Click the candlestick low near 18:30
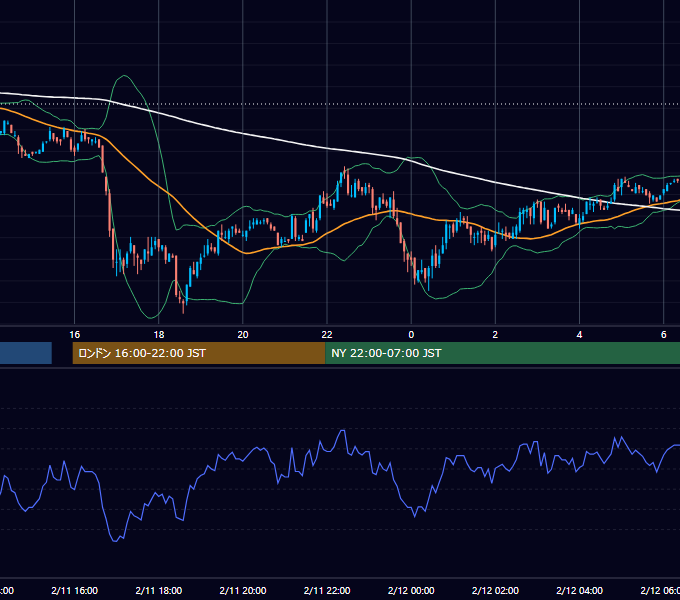This screenshot has width=680, height=600. point(183,308)
